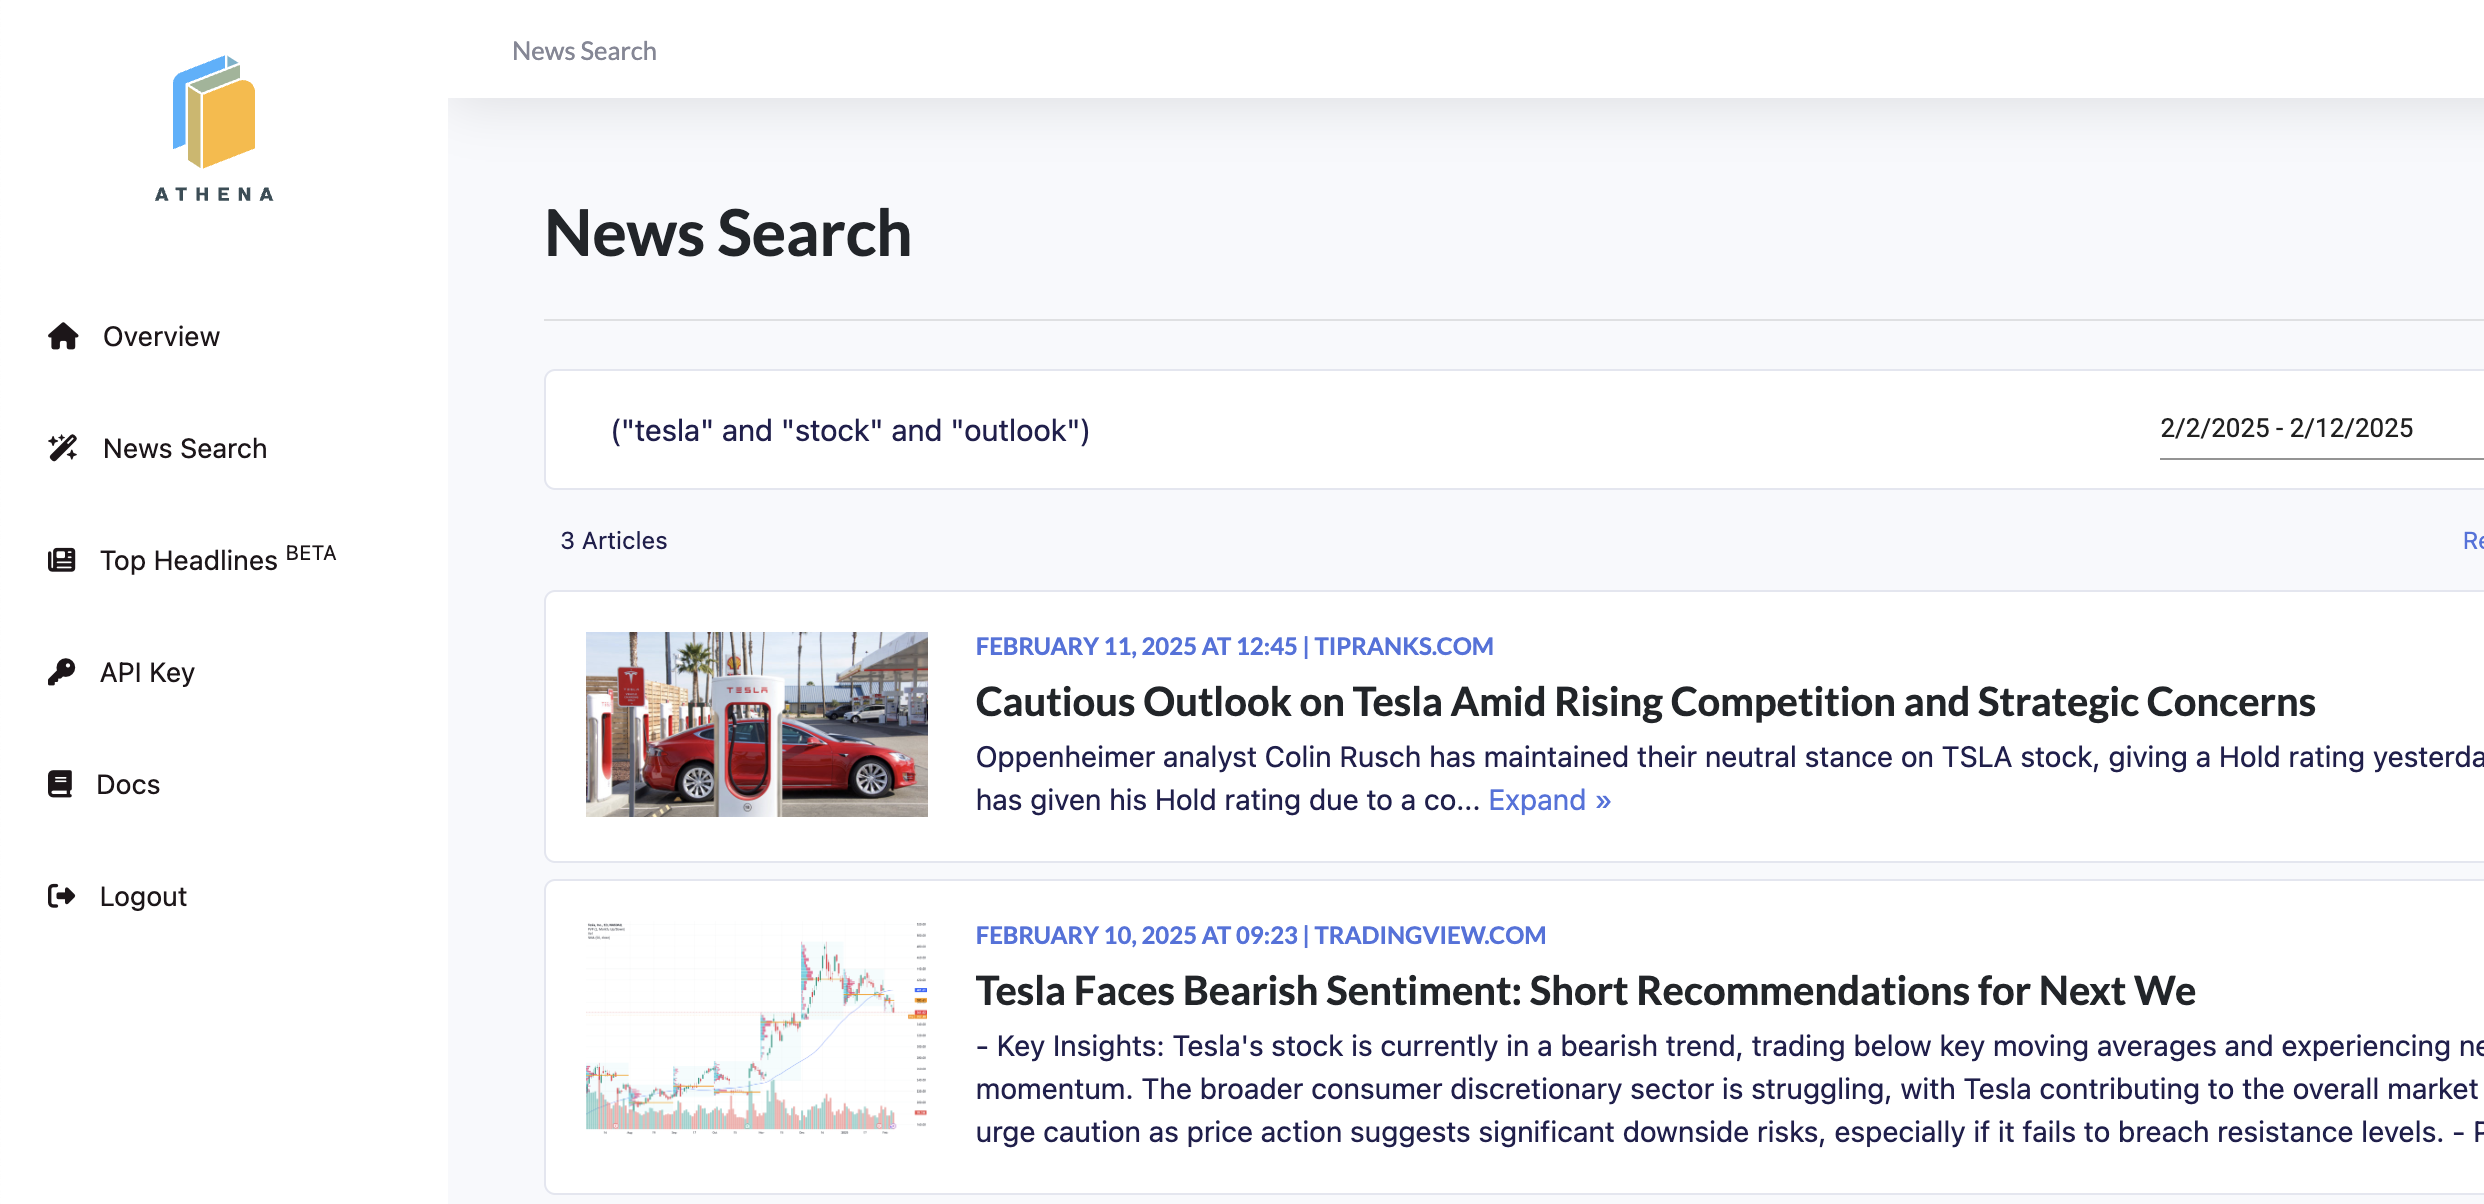2484x1204 pixels.
Task: Open Top Headlines via the newspaper icon
Action: point(62,560)
